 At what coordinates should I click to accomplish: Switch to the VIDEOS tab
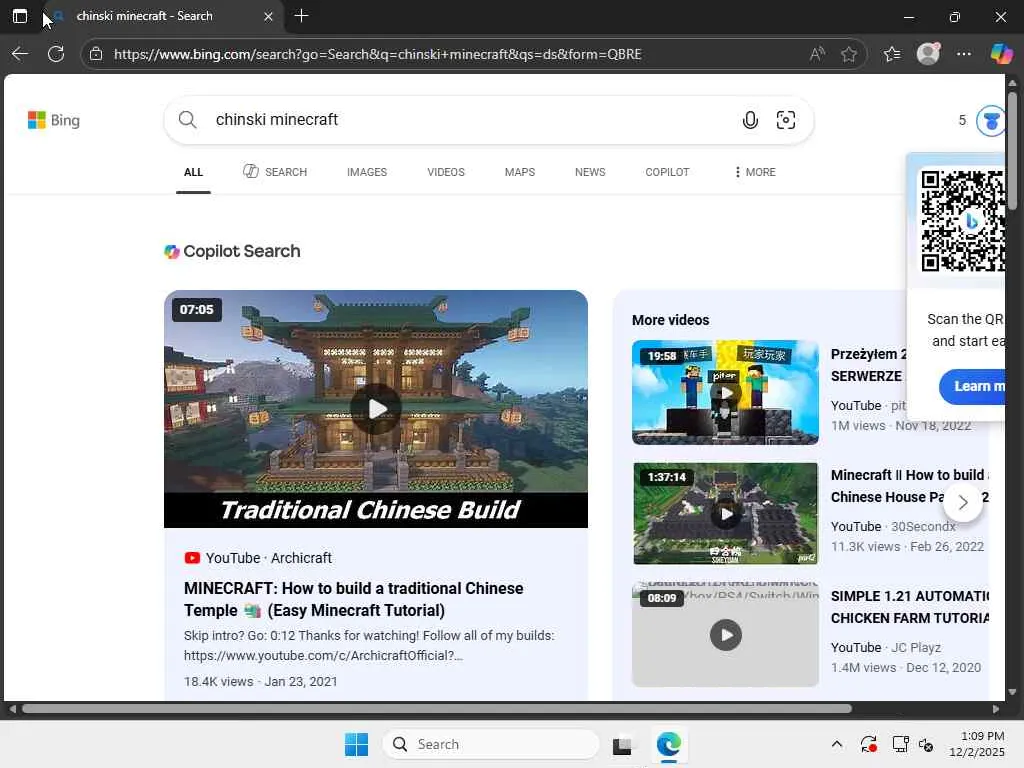pos(446,172)
